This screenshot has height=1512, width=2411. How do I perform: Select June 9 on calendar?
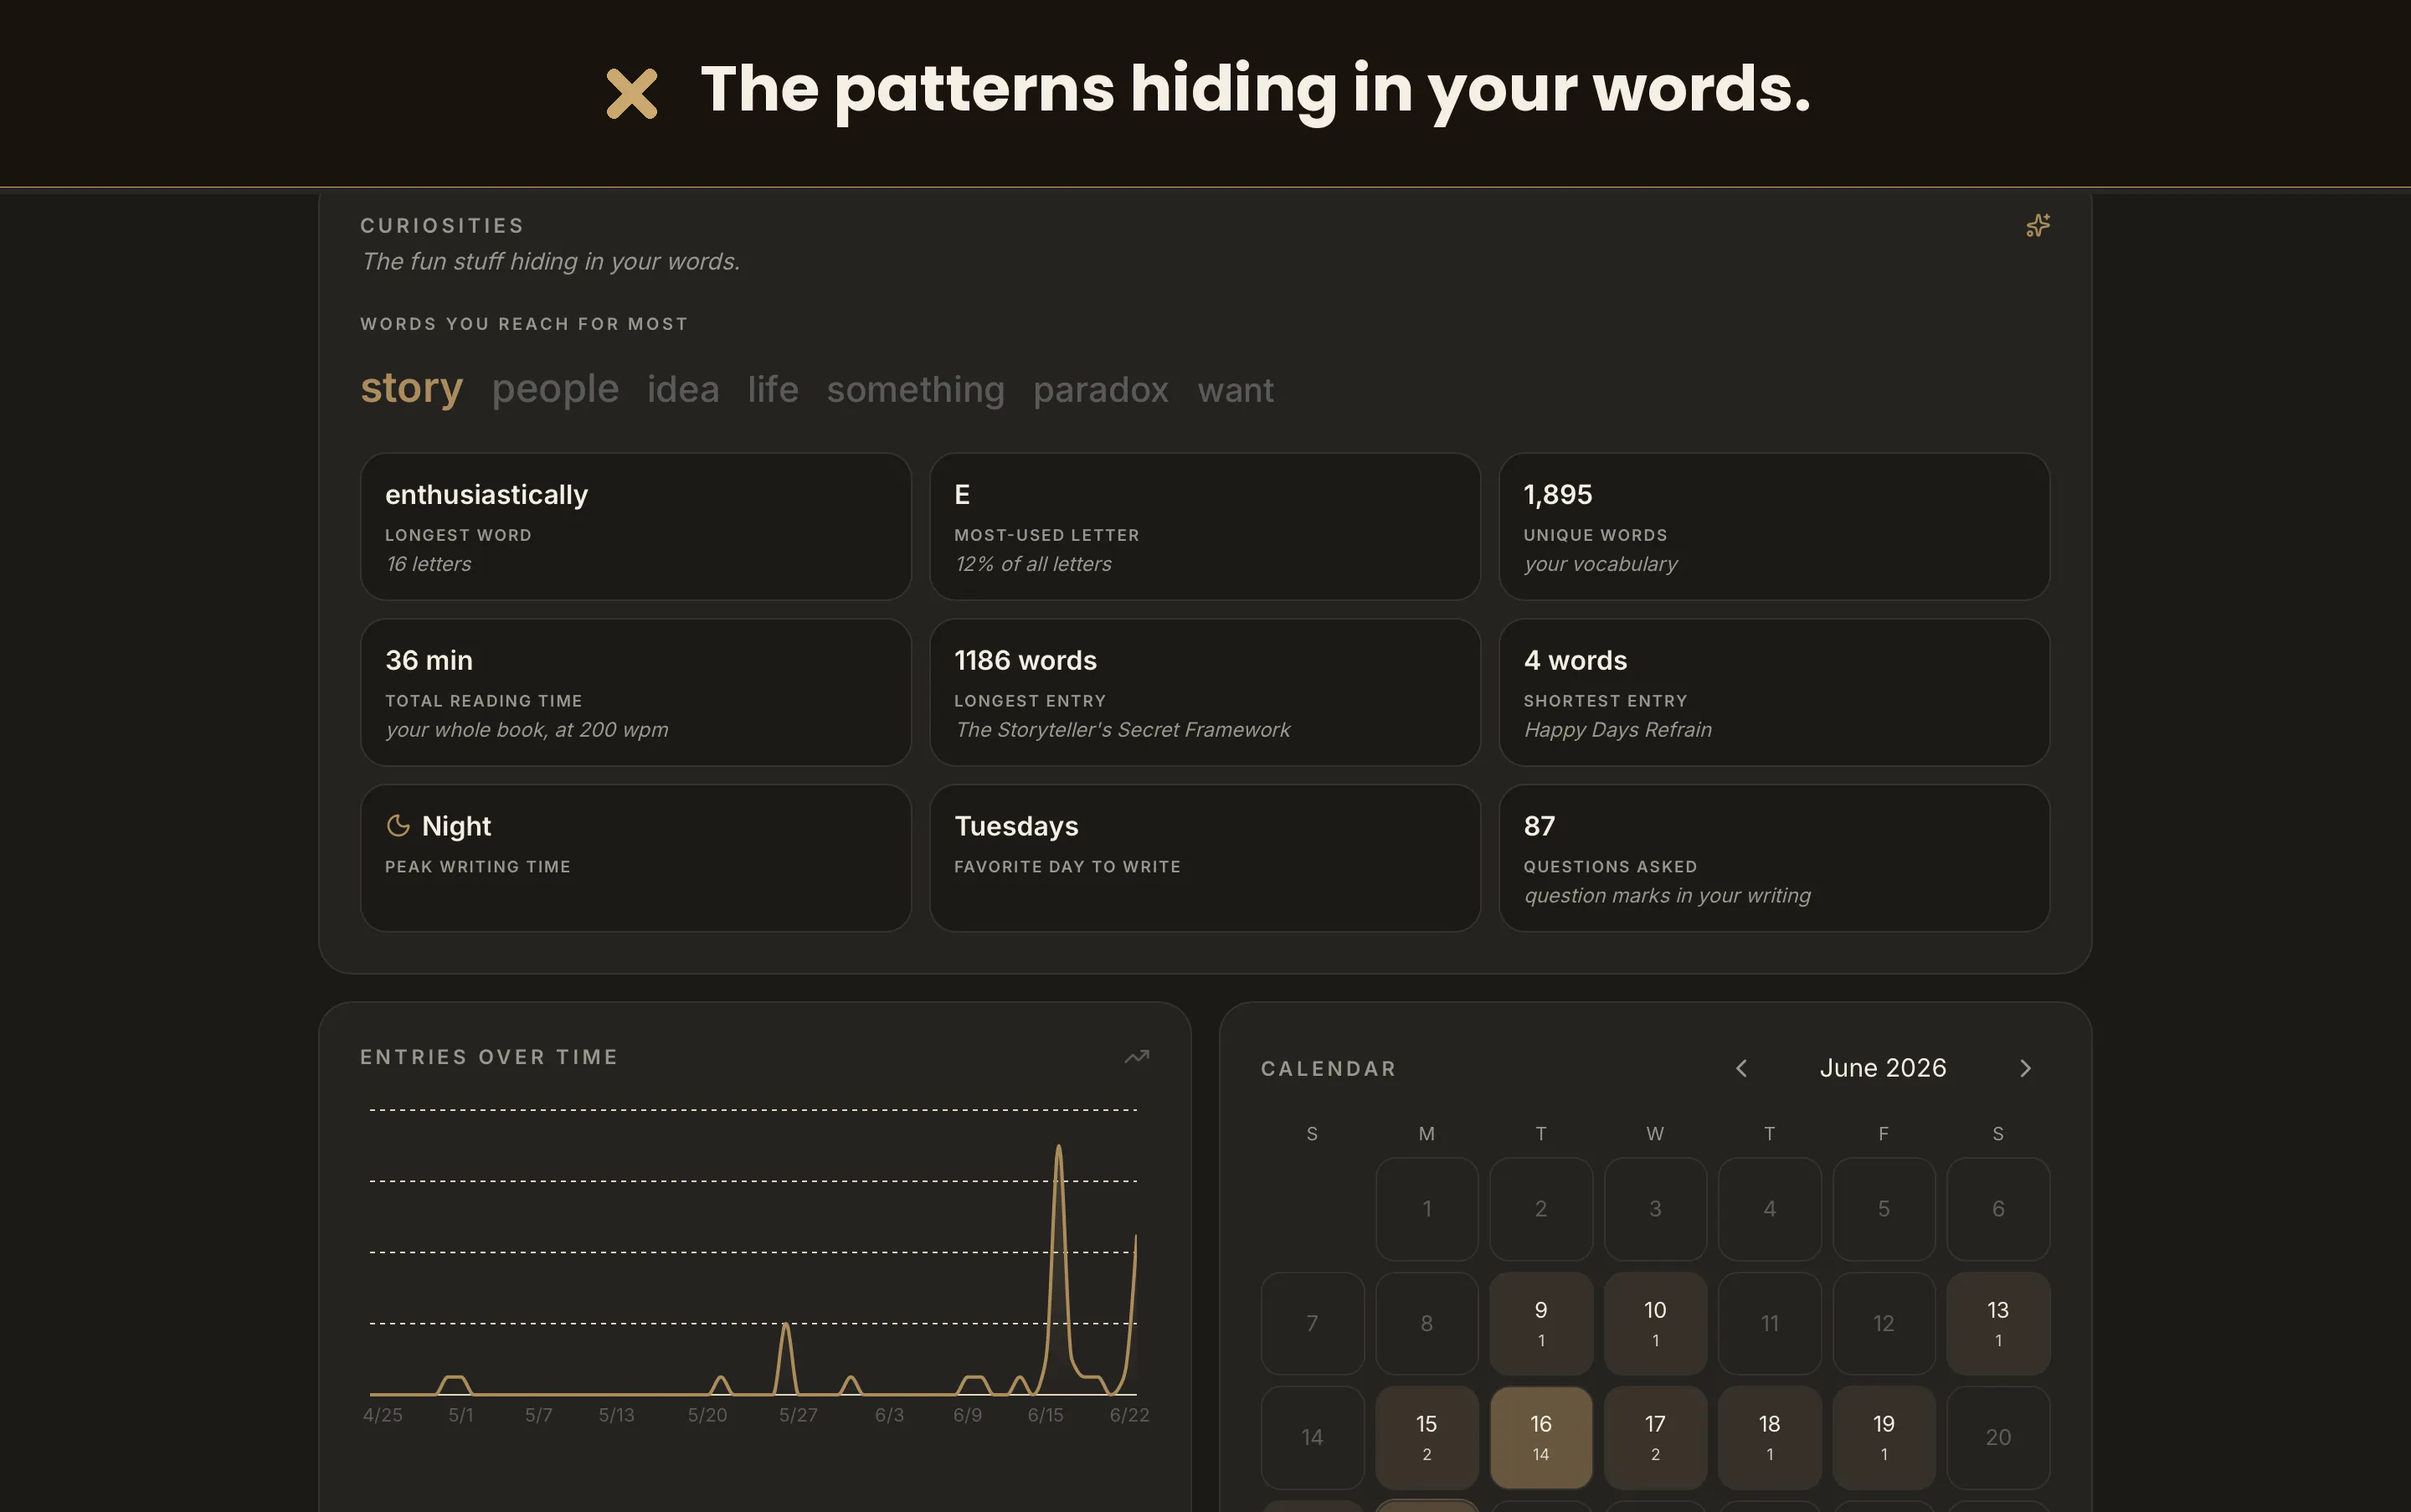click(1540, 1323)
